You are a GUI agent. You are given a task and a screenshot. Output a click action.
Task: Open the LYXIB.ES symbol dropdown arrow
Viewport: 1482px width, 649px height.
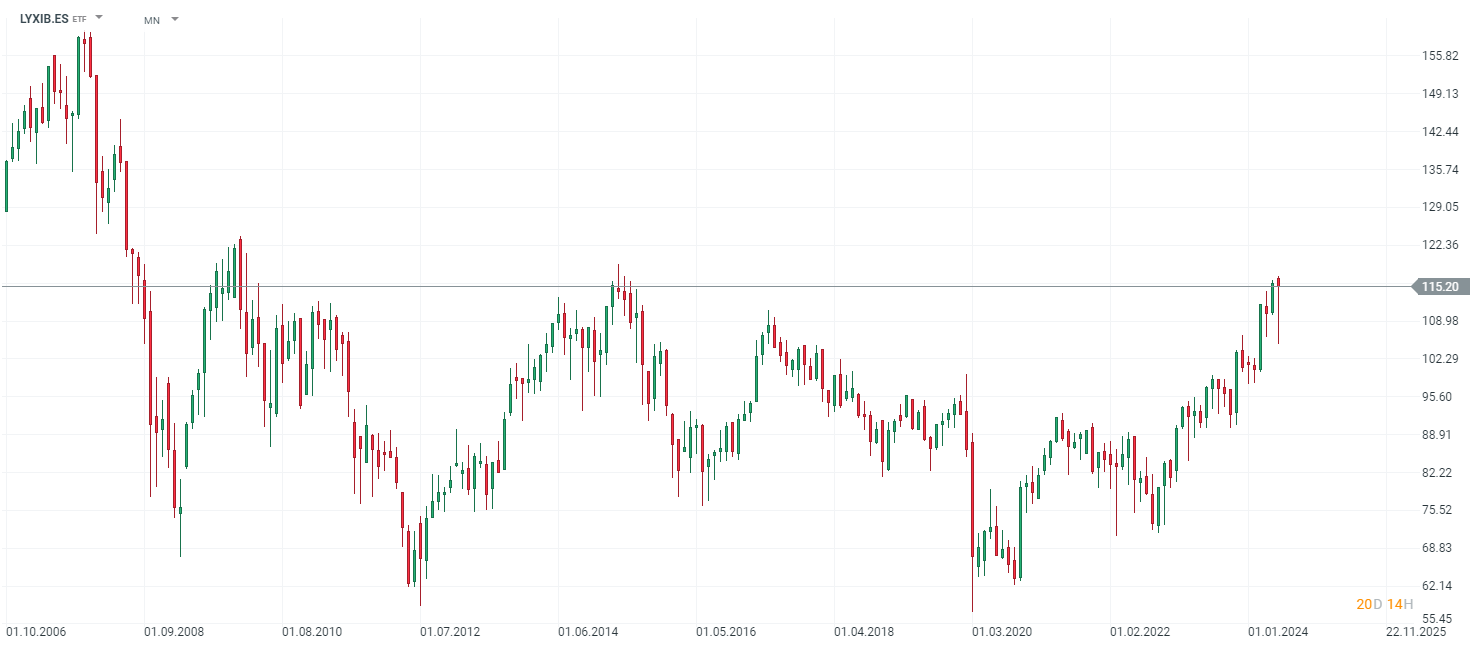click(x=99, y=18)
